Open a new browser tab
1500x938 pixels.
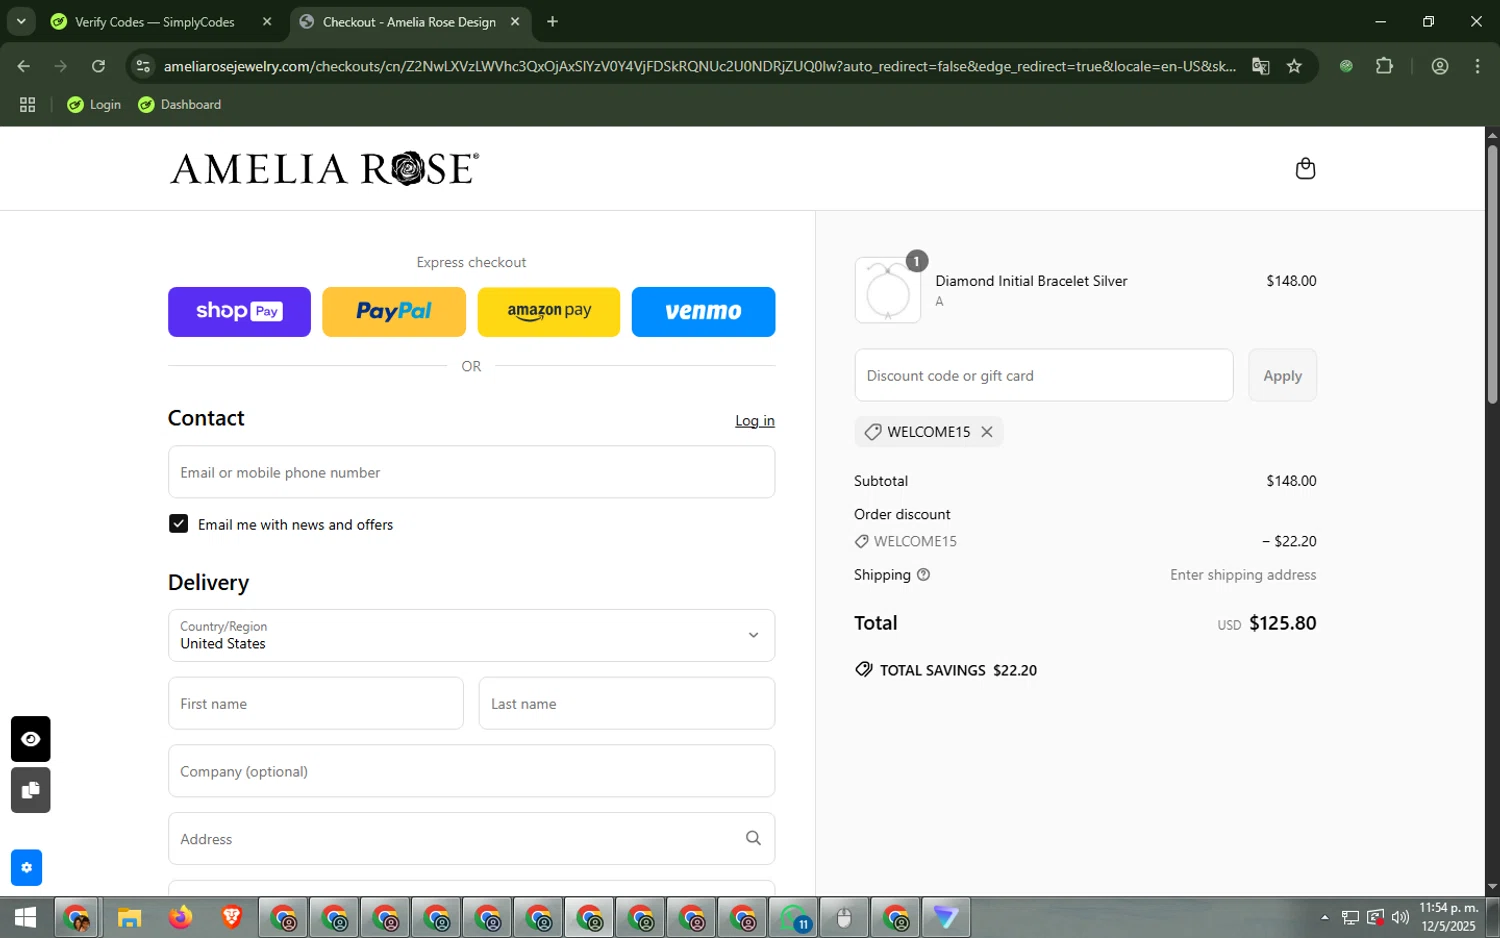552,22
